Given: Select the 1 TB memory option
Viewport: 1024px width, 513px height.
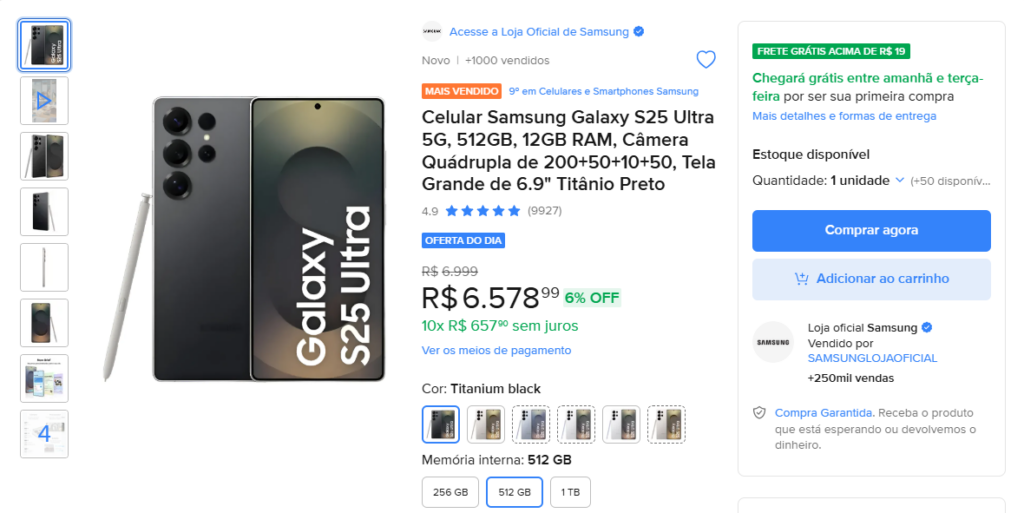Looking at the screenshot, I should pyautogui.click(x=570, y=492).
